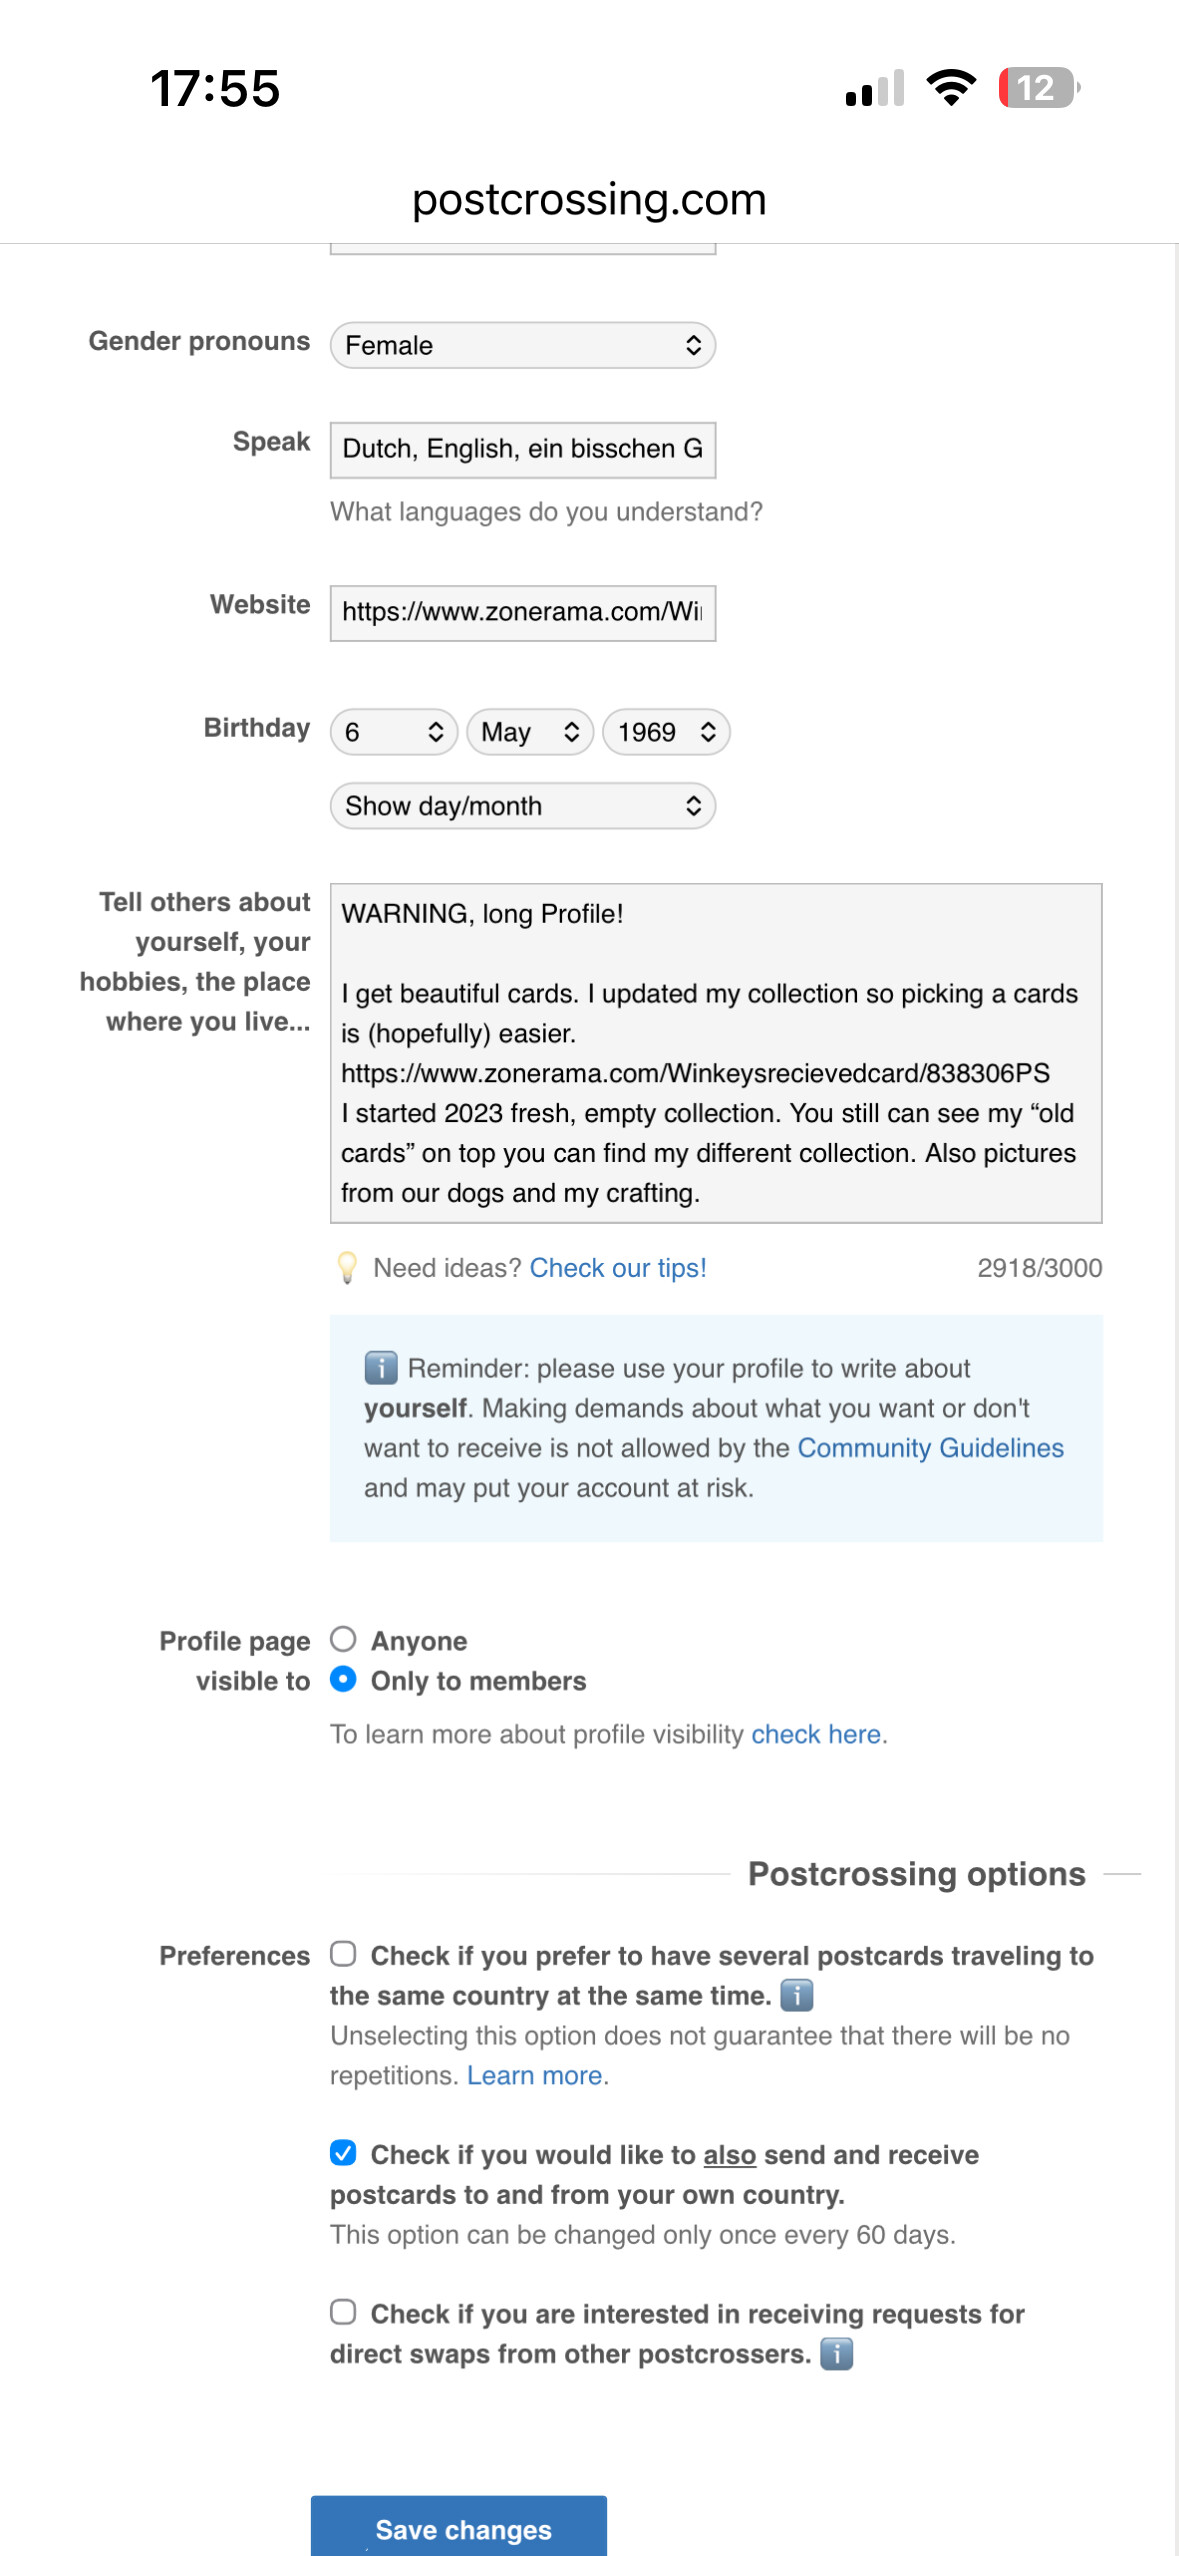Click the lightbulb tips icon
The width and height of the screenshot is (1179, 2556).
347,1267
